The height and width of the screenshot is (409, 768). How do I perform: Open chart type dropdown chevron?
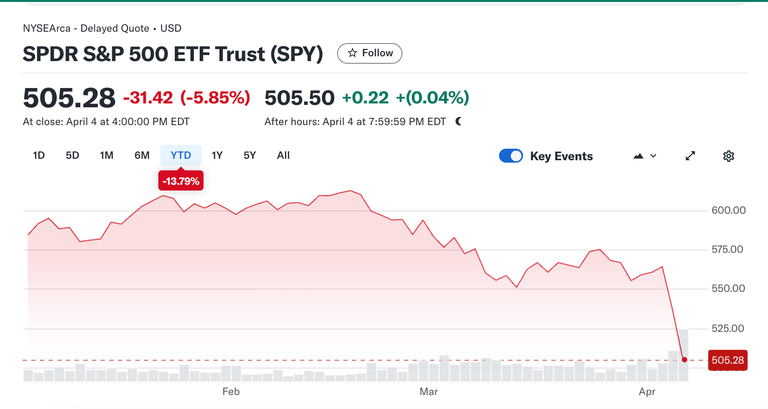tap(653, 156)
